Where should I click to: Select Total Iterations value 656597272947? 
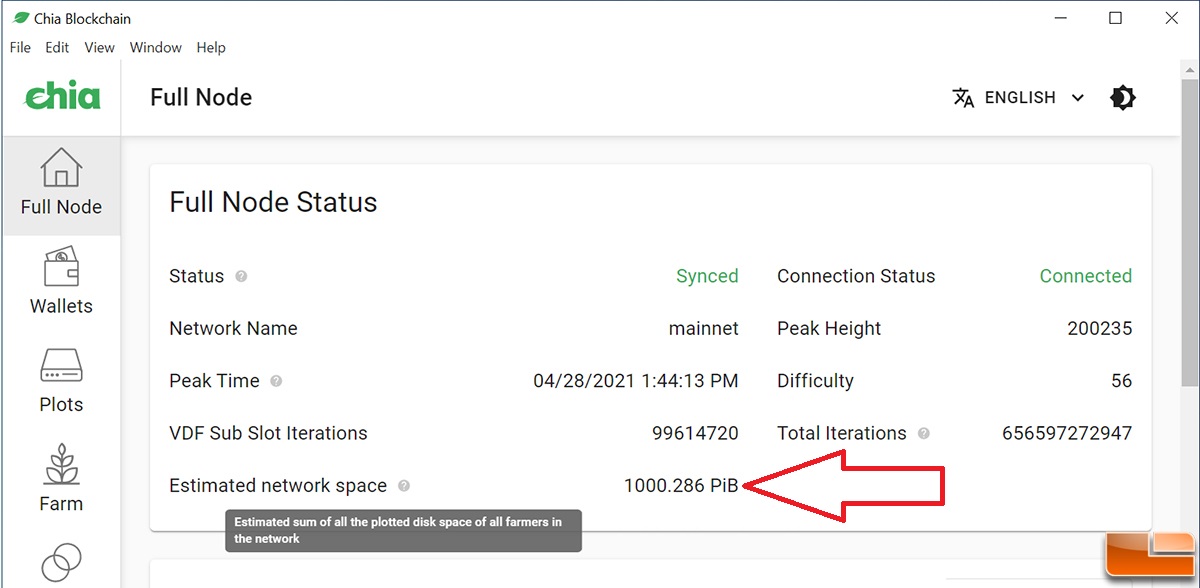[1067, 433]
